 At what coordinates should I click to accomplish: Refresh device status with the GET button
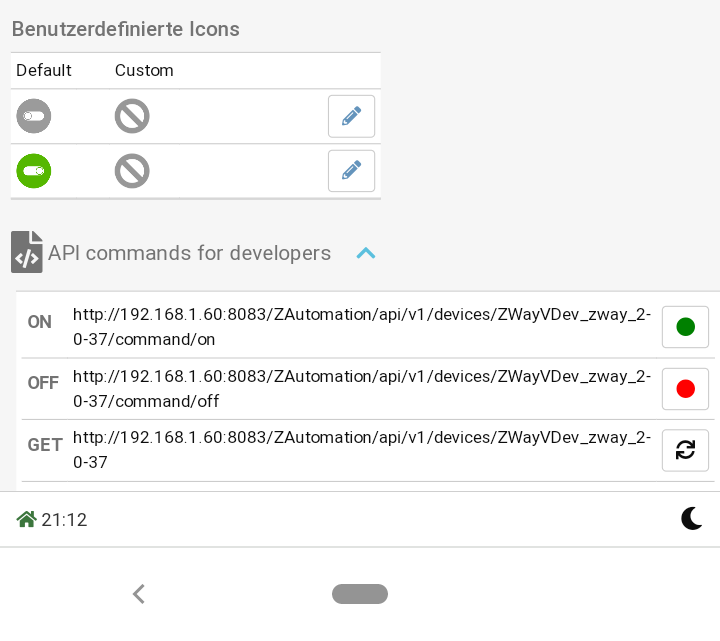[685, 450]
